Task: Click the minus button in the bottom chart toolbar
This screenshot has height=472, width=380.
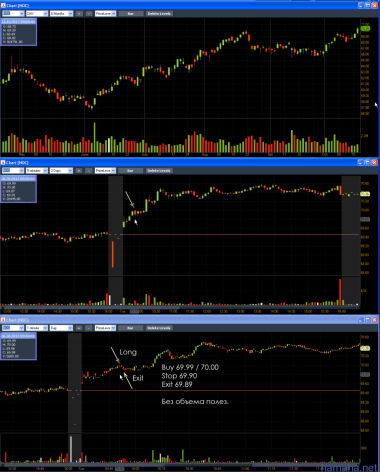Action: 89,328
